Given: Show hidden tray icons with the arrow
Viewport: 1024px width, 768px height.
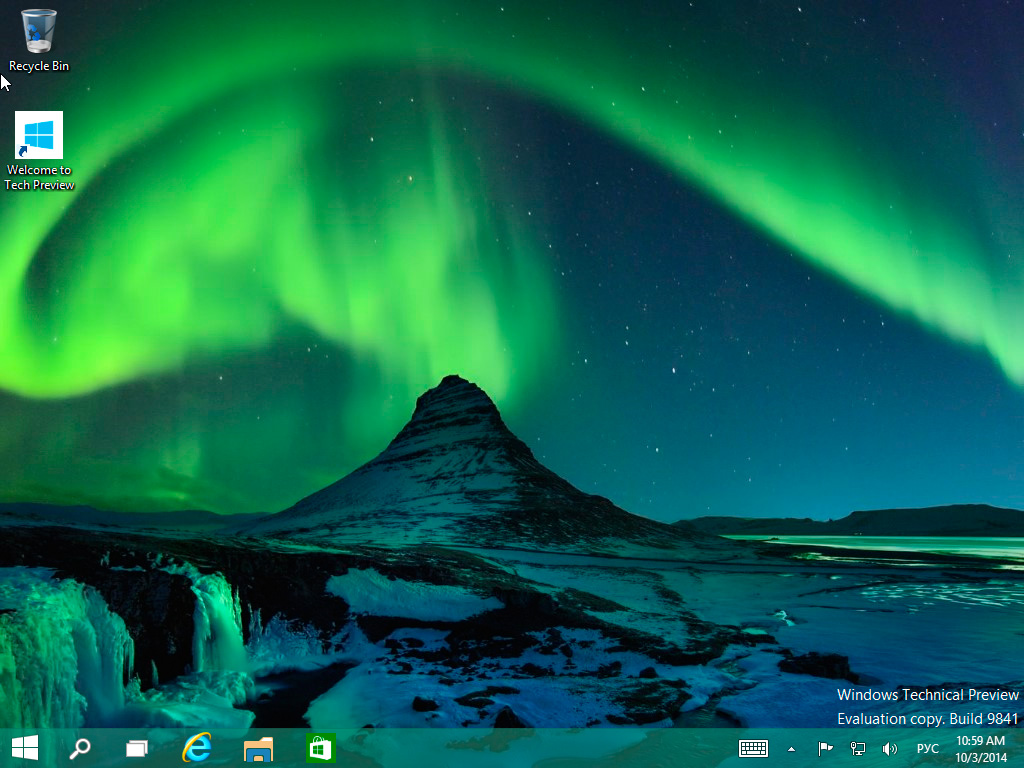Looking at the screenshot, I should (792, 749).
